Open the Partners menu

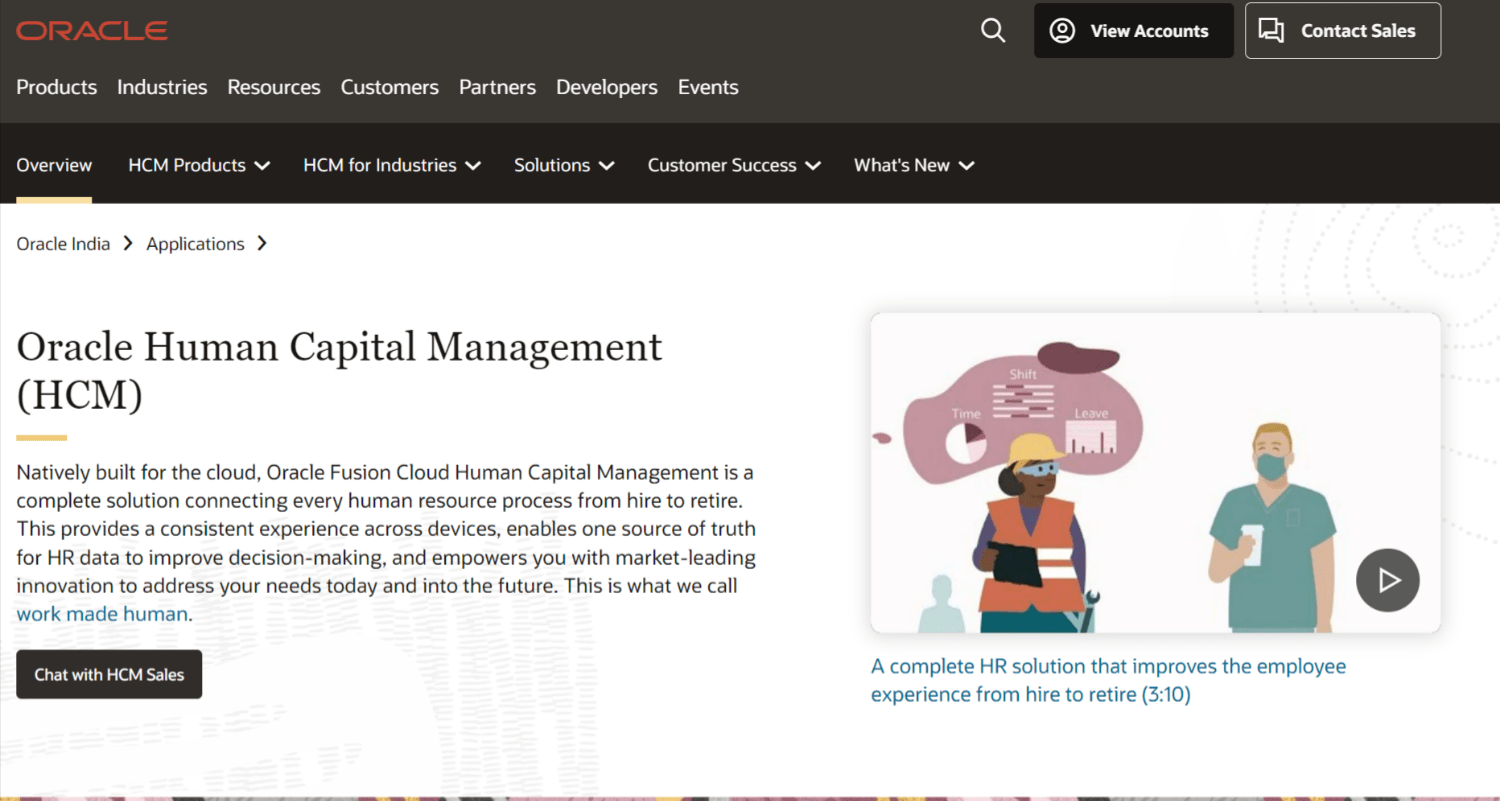pos(498,87)
